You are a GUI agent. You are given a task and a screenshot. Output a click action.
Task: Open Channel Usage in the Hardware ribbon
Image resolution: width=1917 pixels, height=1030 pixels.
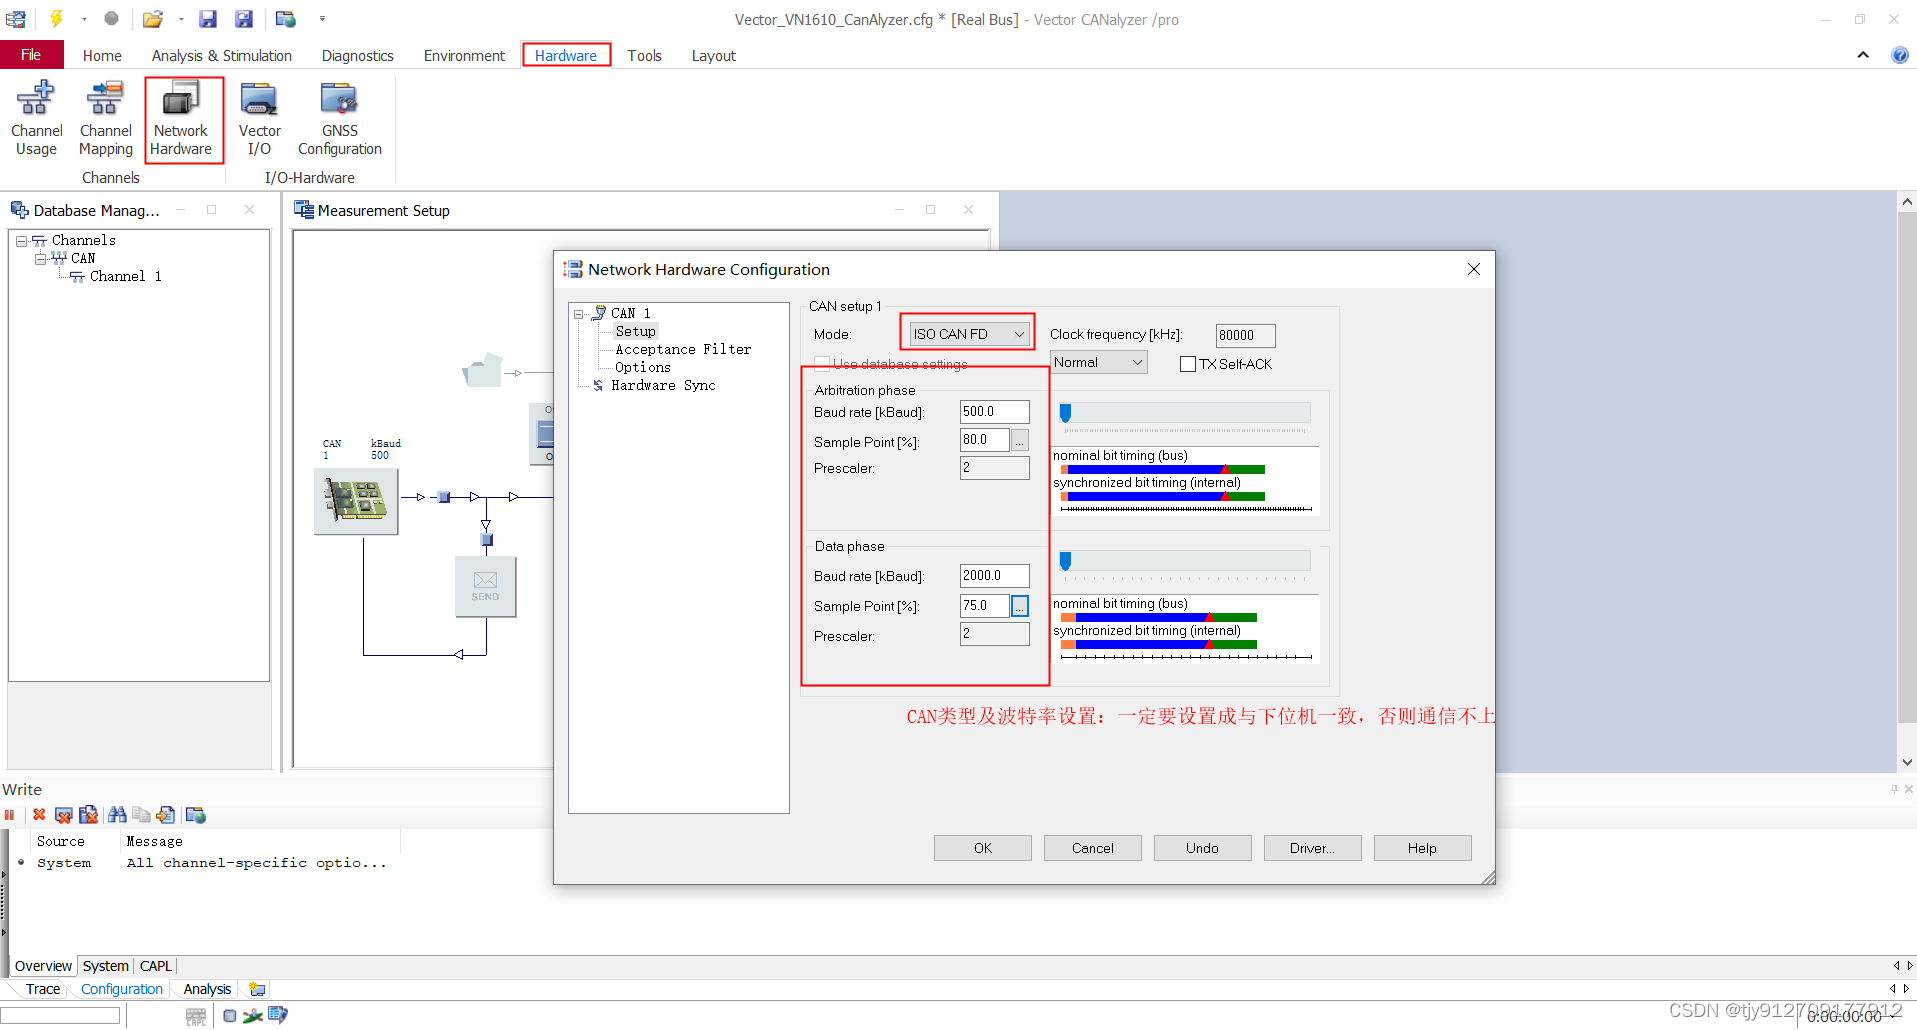[x=37, y=119]
